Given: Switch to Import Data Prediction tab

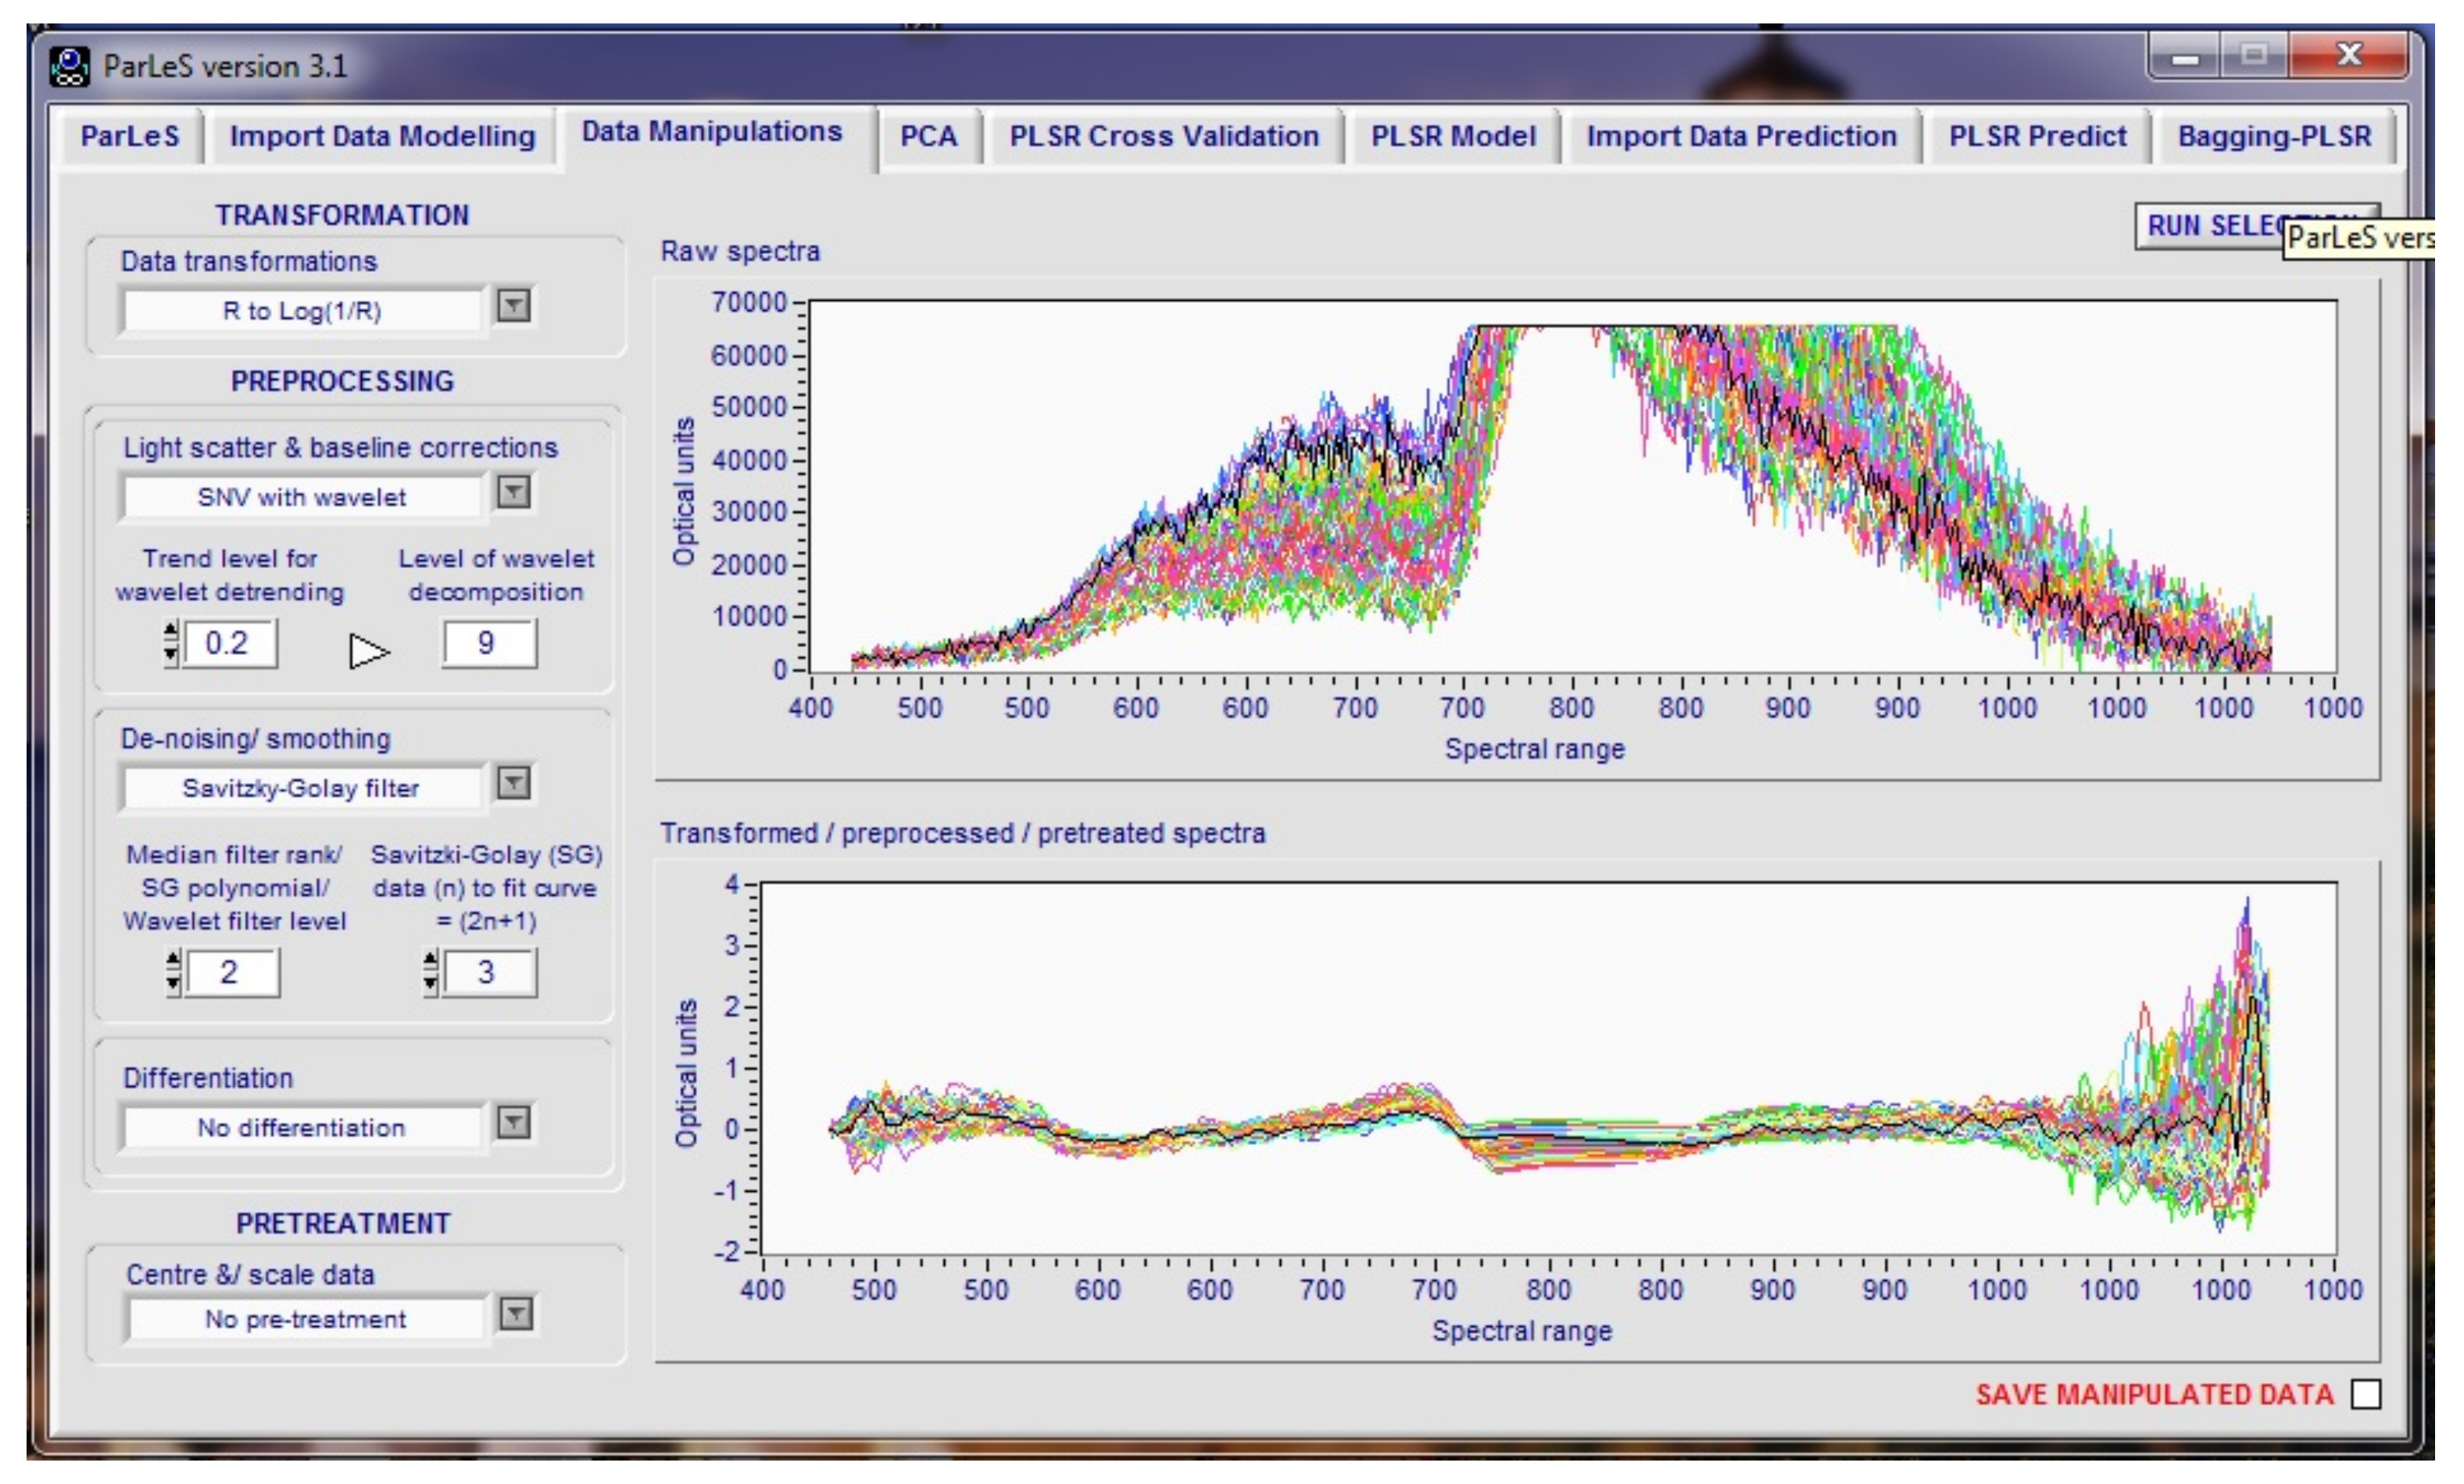Looking at the screenshot, I should coord(1741,136).
